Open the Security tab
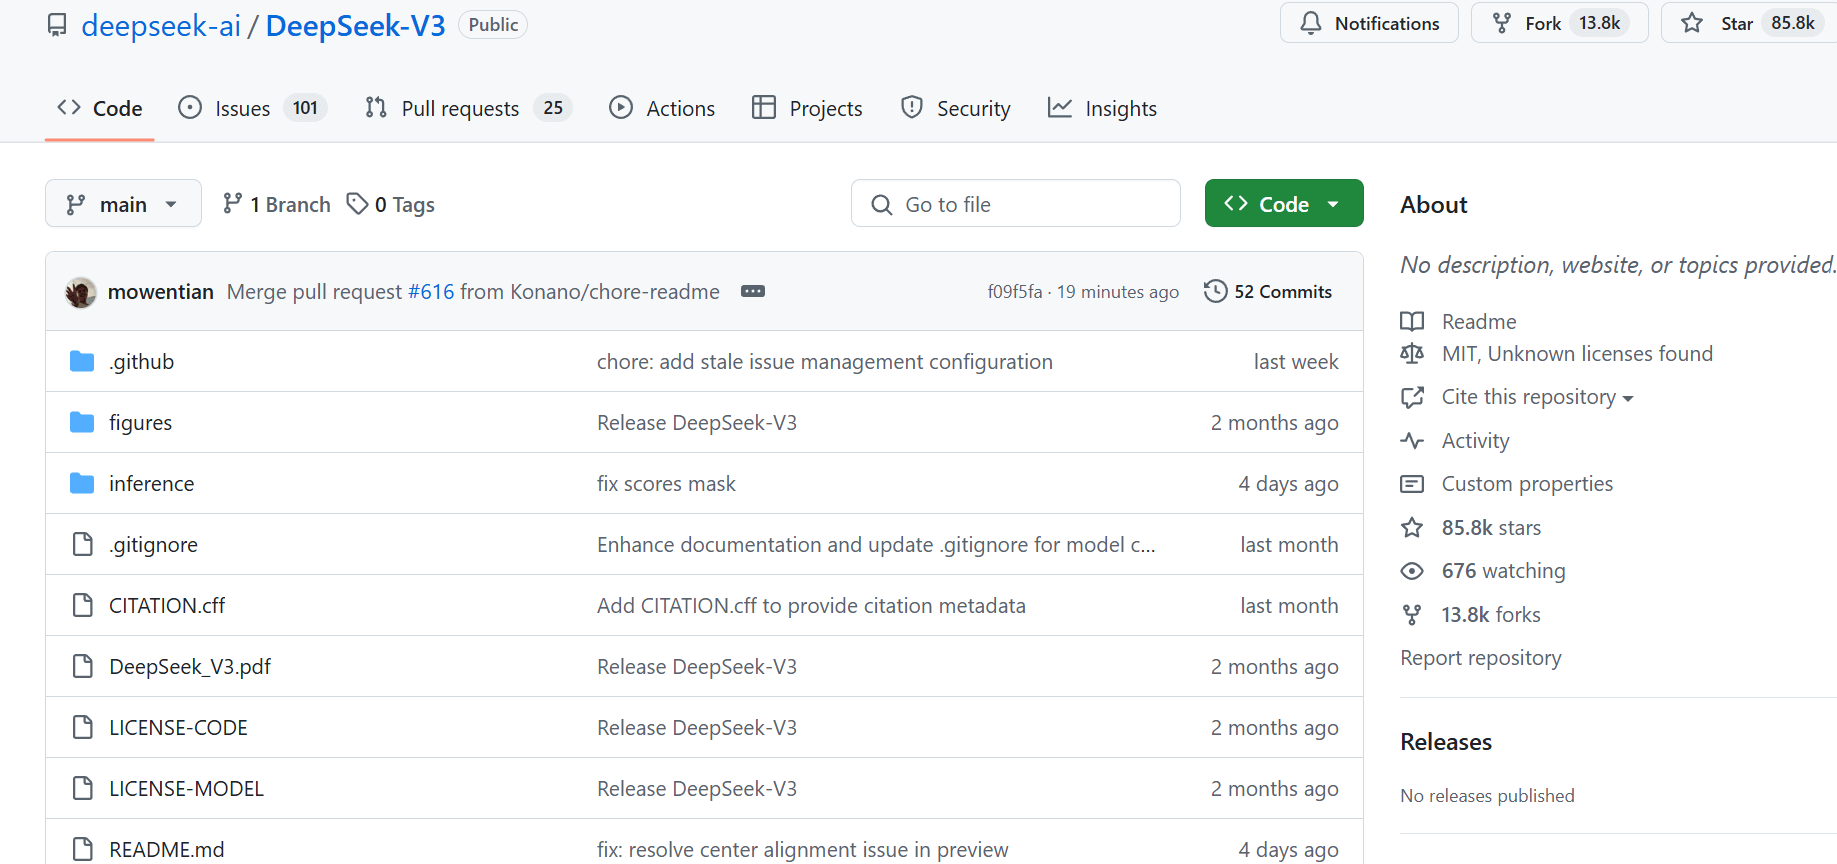The height and width of the screenshot is (864, 1837). (x=956, y=108)
